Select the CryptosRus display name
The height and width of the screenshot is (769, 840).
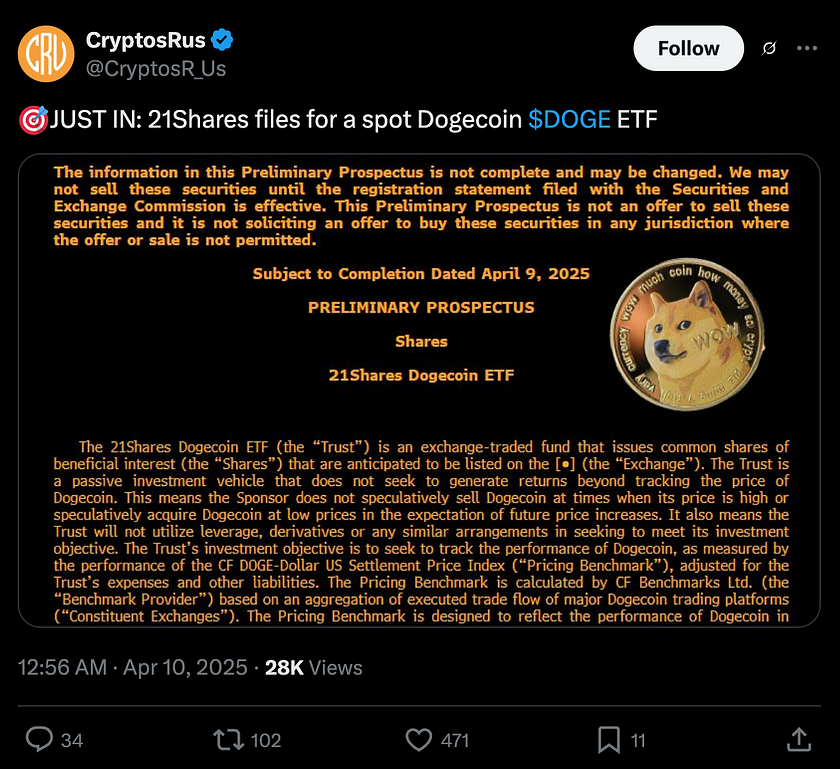(145, 41)
